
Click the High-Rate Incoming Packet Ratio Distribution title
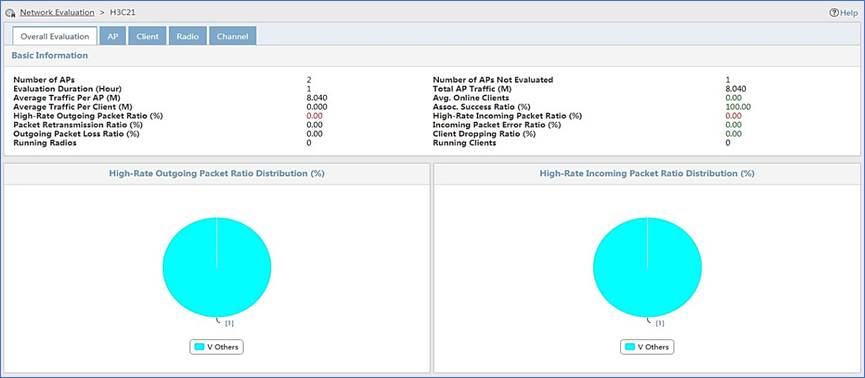click(647, 173)
